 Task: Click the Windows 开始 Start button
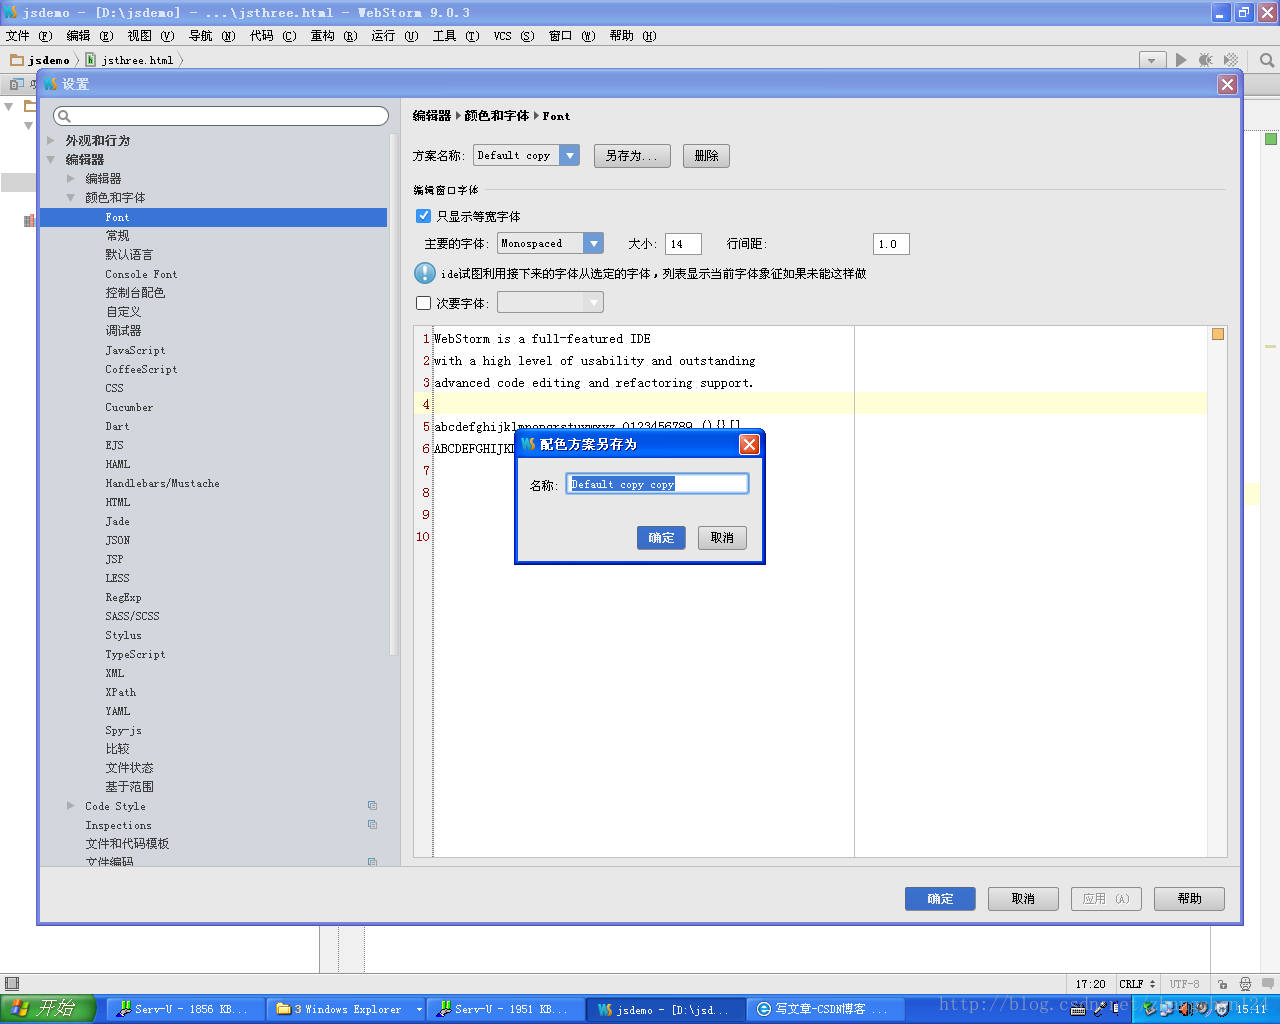(48, 1009)
